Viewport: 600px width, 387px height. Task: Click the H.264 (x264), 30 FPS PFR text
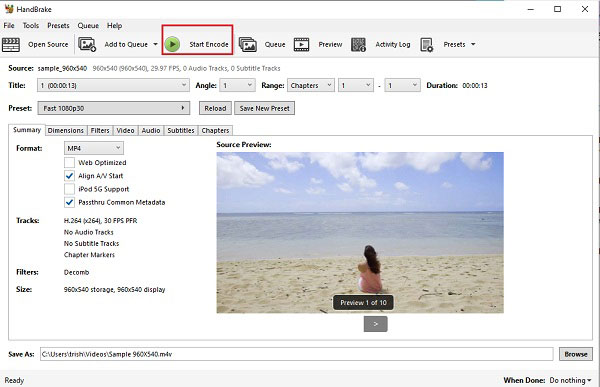point(100,220)
